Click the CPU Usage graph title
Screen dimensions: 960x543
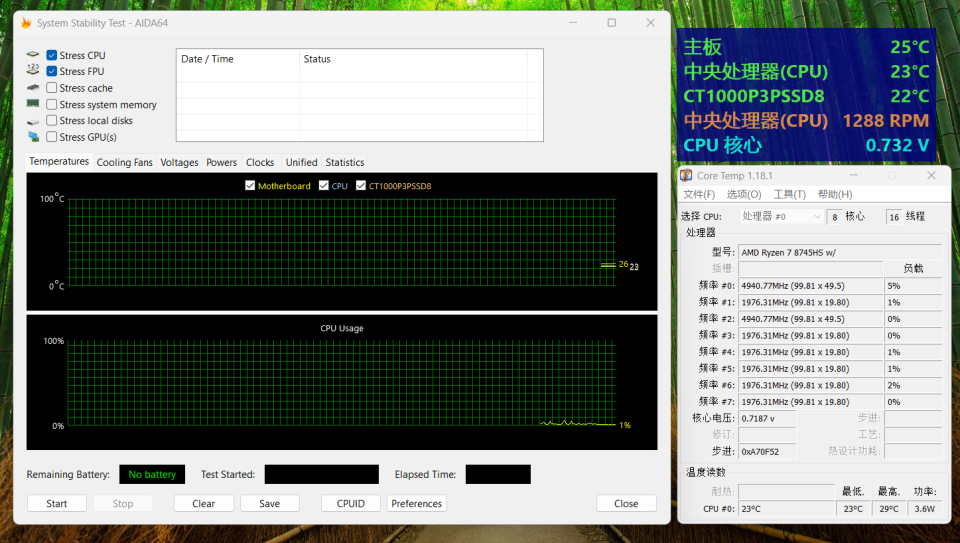coord(342,328)
